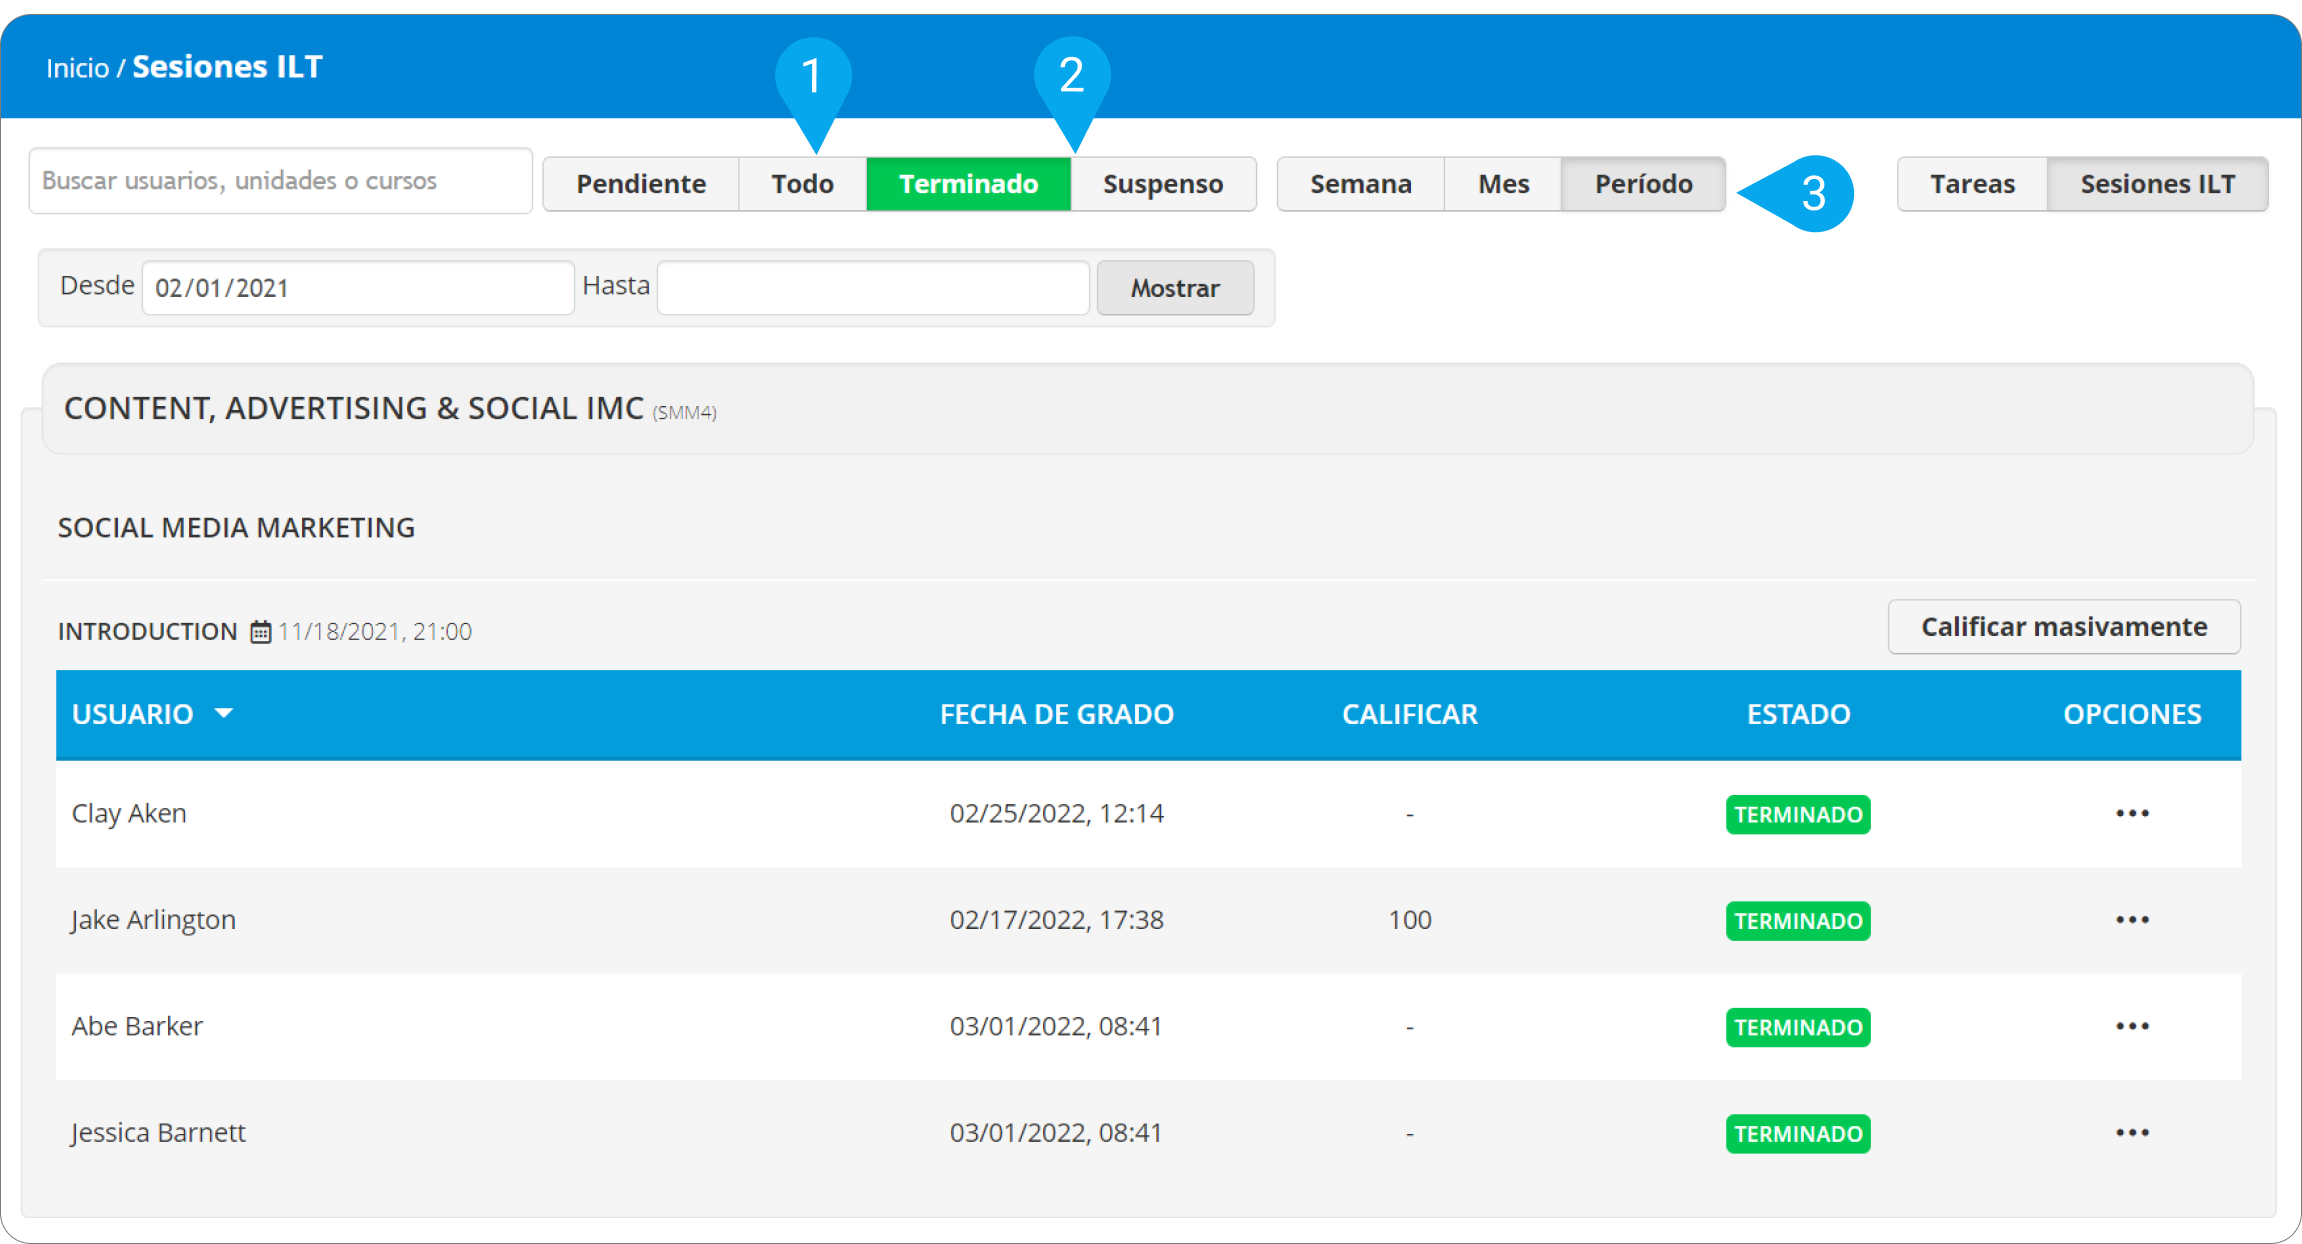2302x1244 pixels.
Task: Open options menu for Abe Barker
Action: tap(2132, 1026)
